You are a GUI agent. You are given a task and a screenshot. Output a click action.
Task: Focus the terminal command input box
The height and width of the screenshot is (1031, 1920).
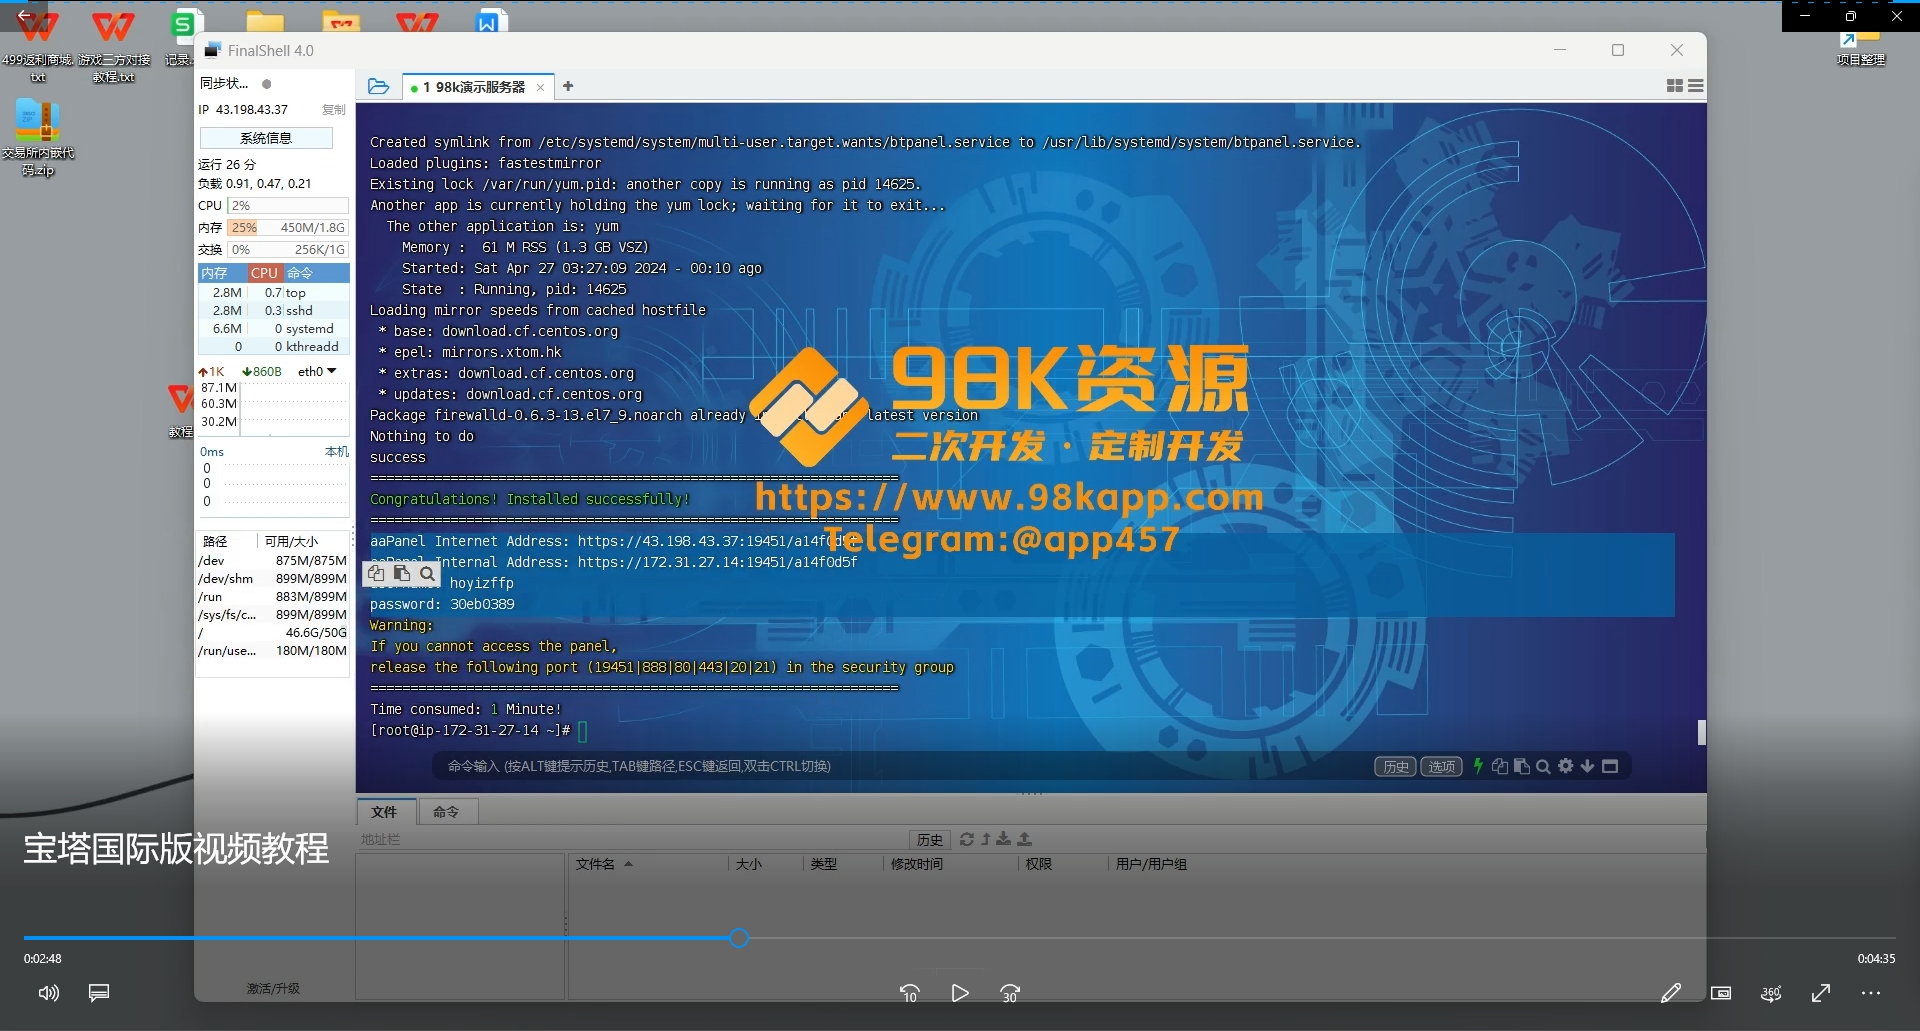pyautogui.click(x=900, y=766)
